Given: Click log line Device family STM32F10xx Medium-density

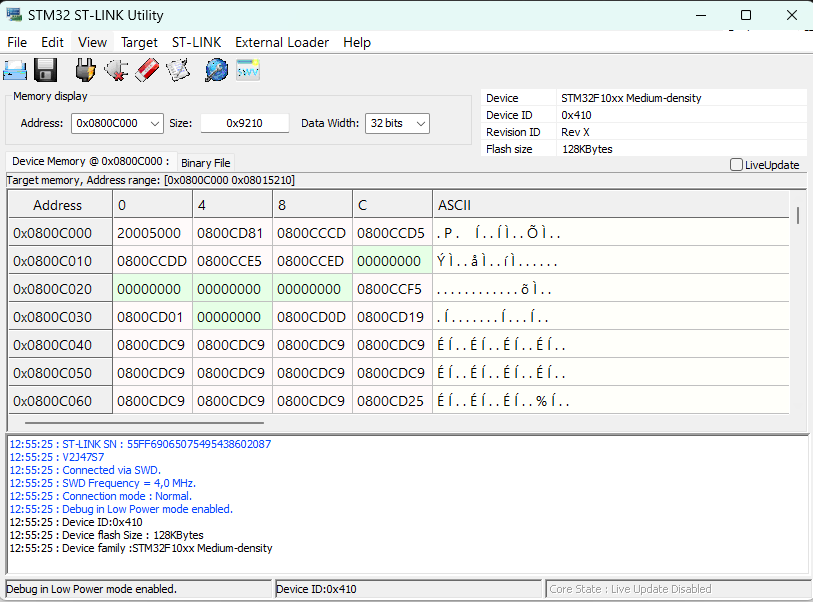Looking at the screenshot, I should click(141, 548).
